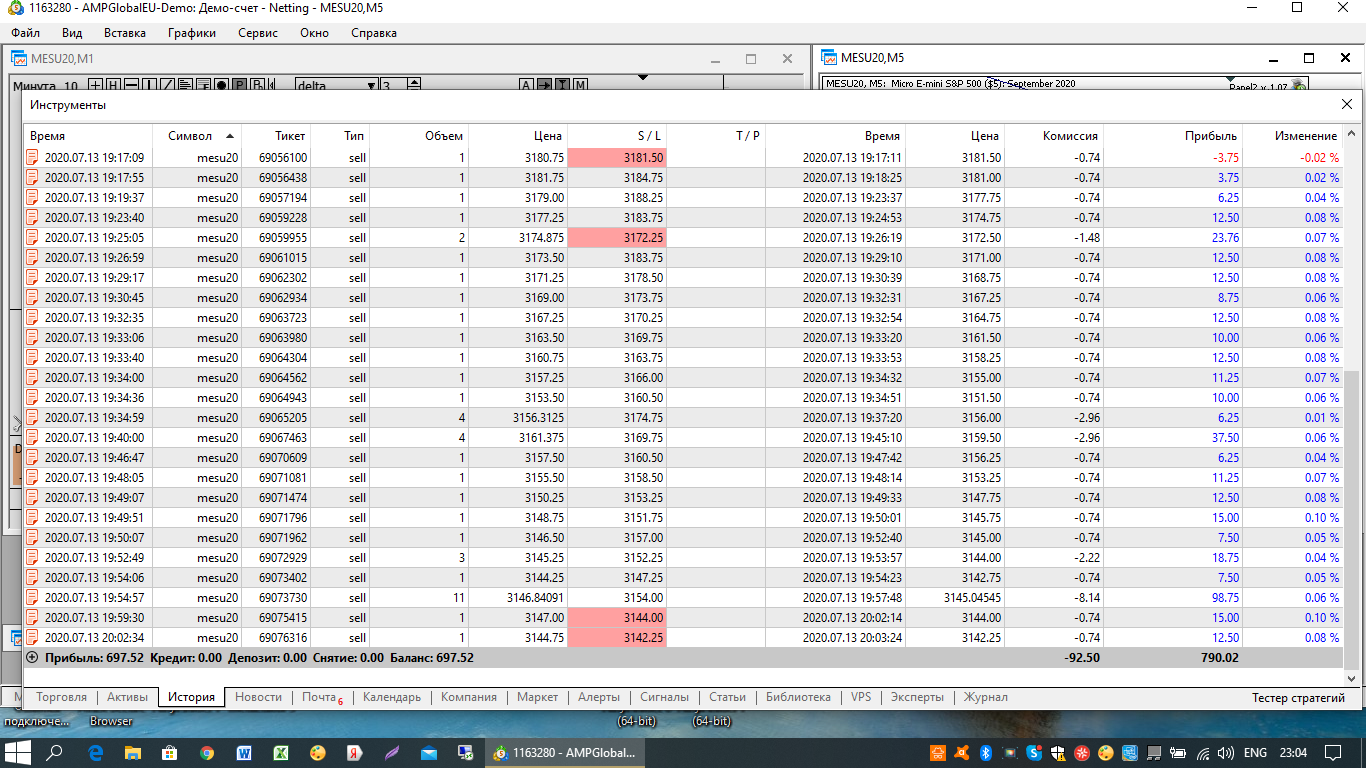Viewport: 1366px width, 768px height.
Task: Open the Справка menu
Action: 374,33
